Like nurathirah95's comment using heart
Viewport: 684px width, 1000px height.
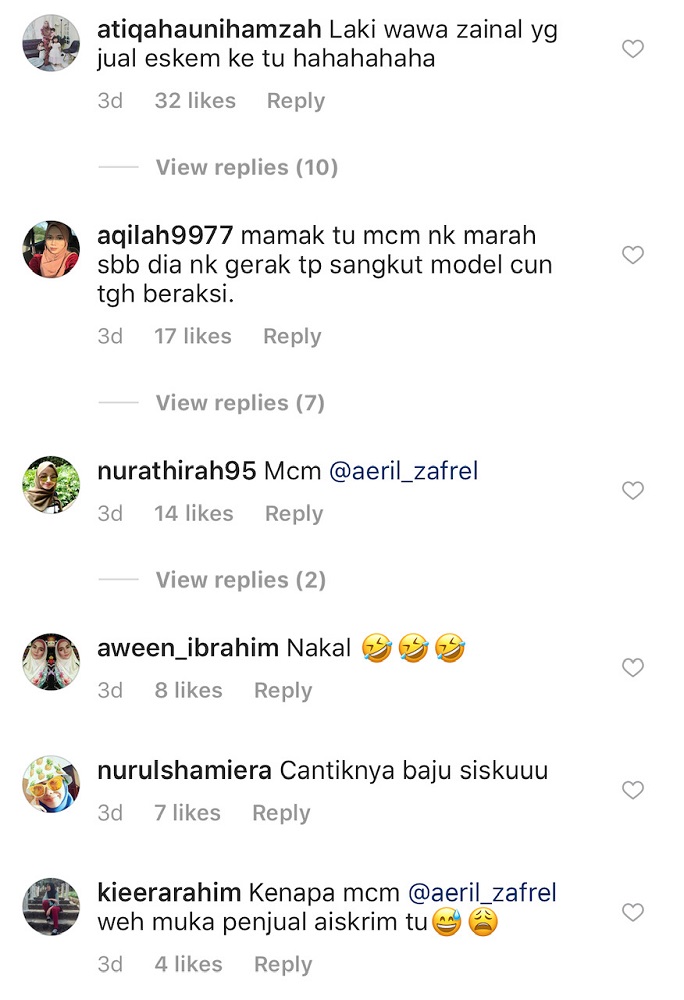coord(632,490)
